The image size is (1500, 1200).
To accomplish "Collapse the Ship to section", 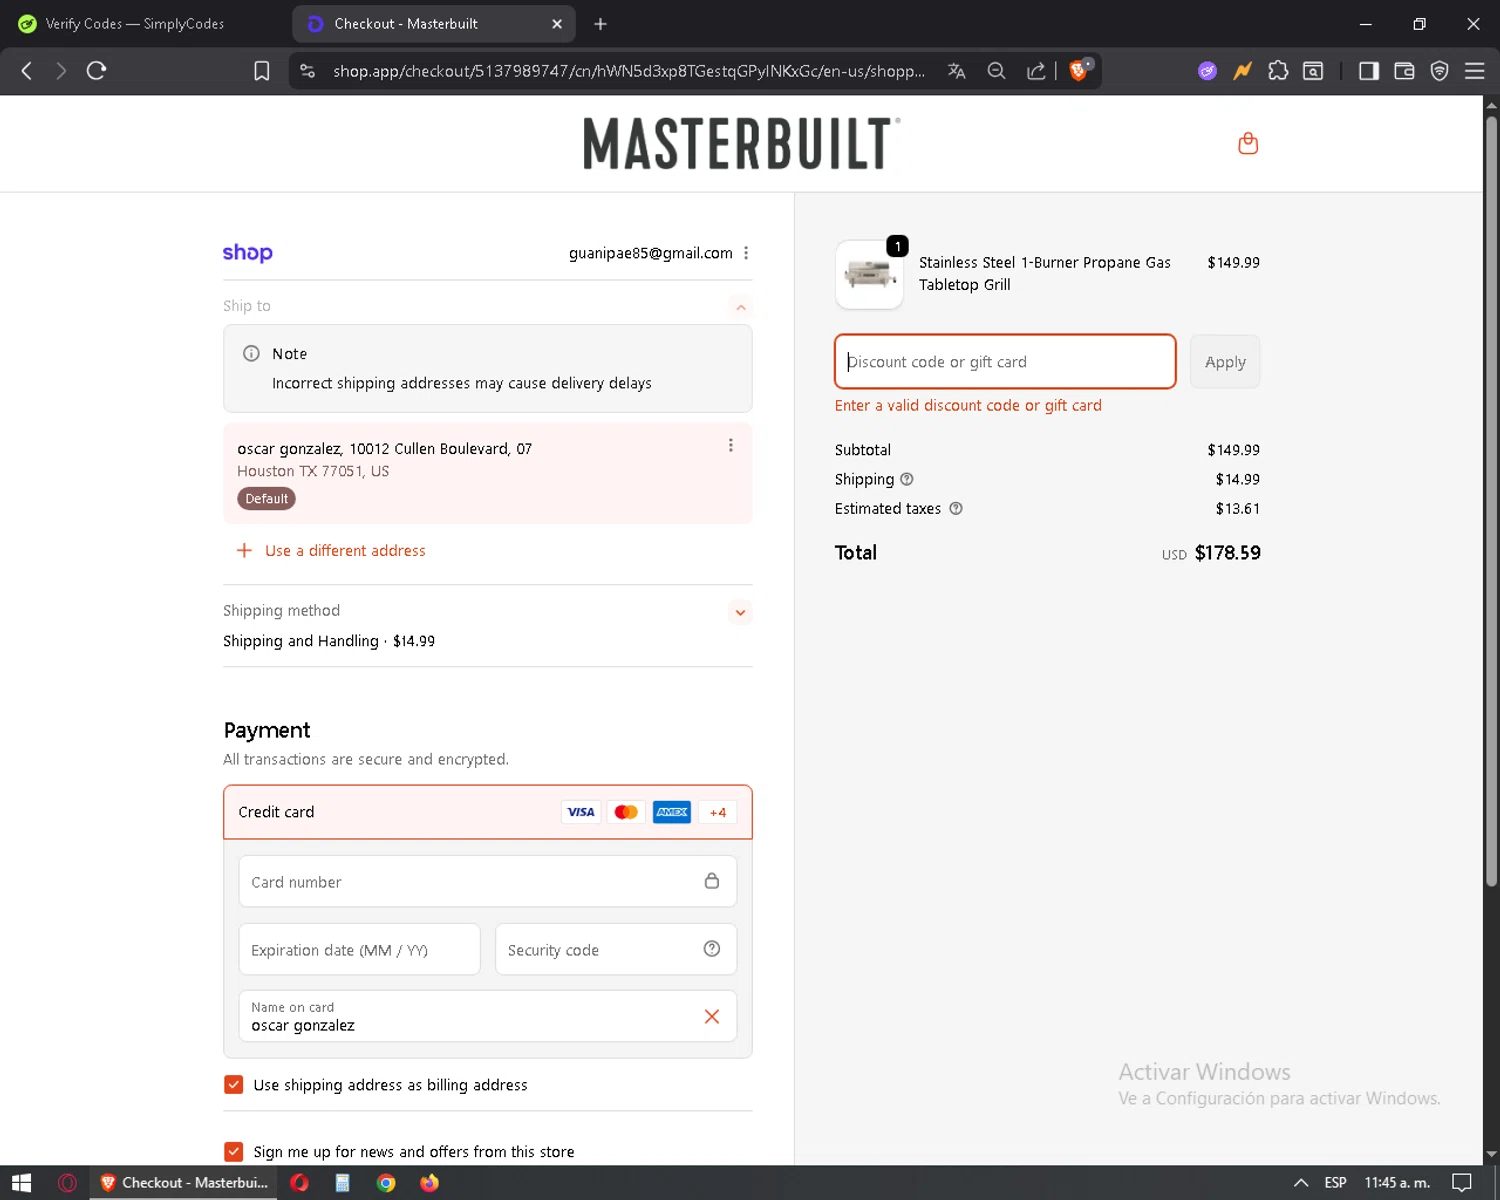I will click(x=741, y=307).
